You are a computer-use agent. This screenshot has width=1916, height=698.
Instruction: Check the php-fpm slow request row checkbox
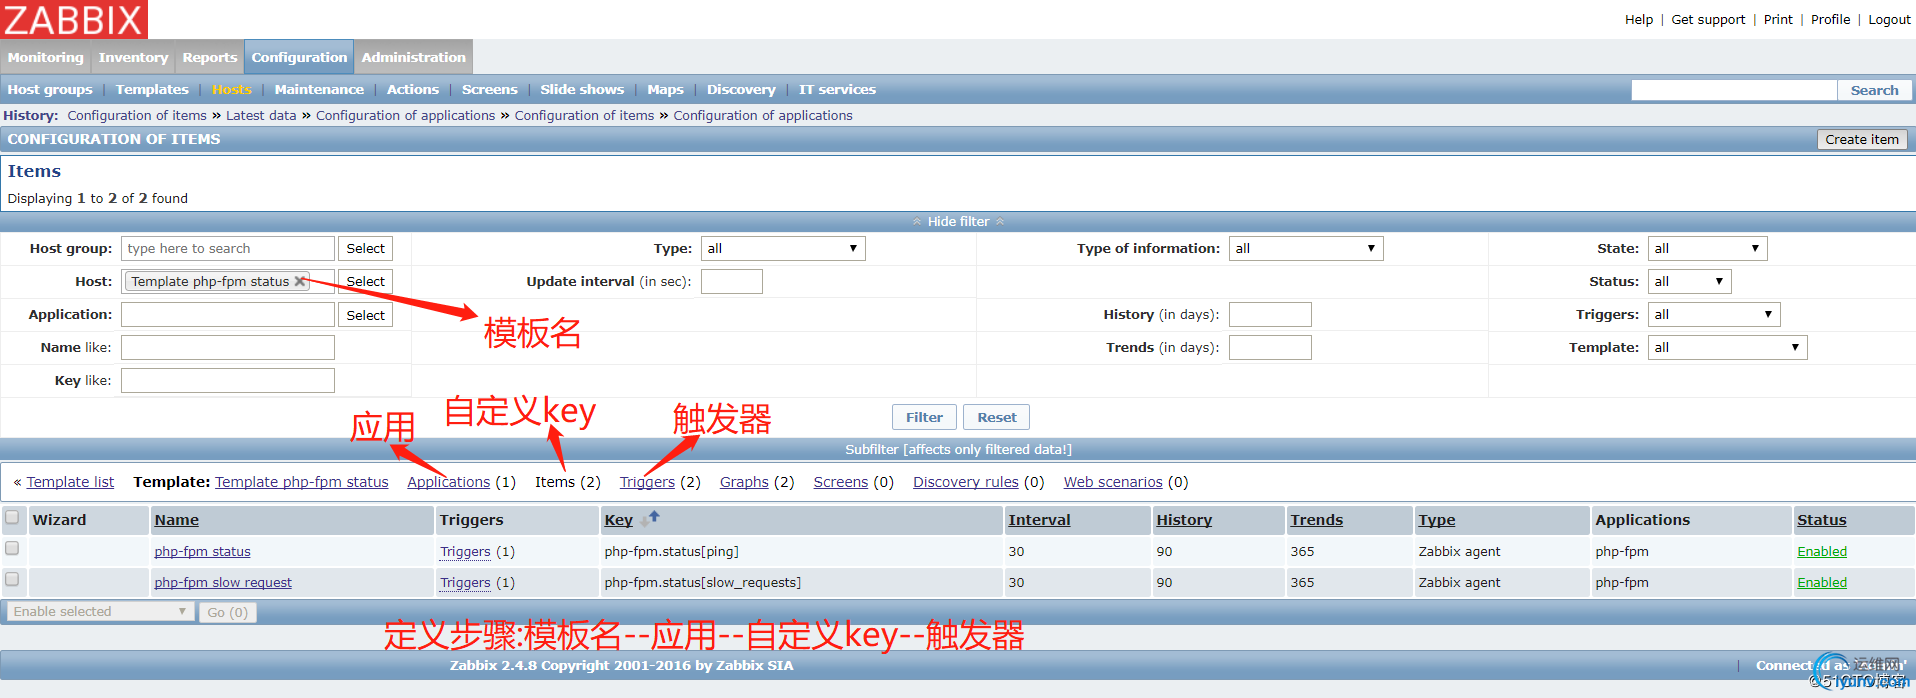(x=12, y=580)
